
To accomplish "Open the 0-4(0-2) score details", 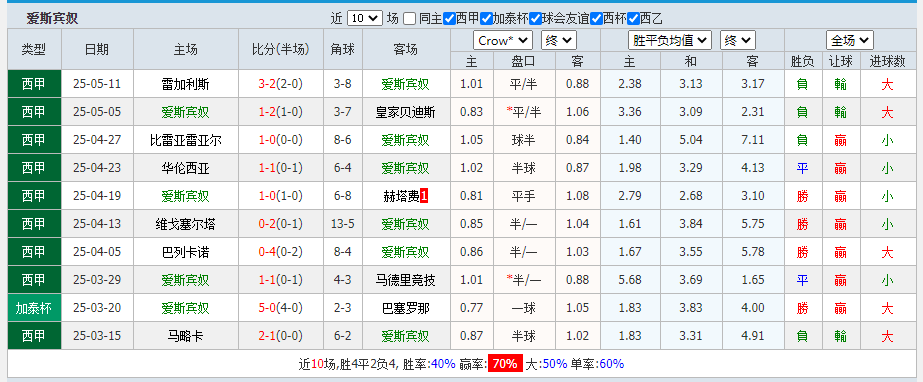I will coord(281,253).
